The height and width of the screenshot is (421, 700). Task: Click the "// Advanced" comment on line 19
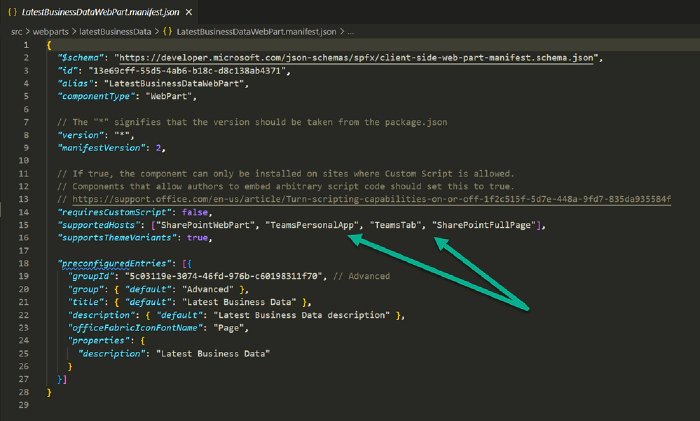pos(362,276)
